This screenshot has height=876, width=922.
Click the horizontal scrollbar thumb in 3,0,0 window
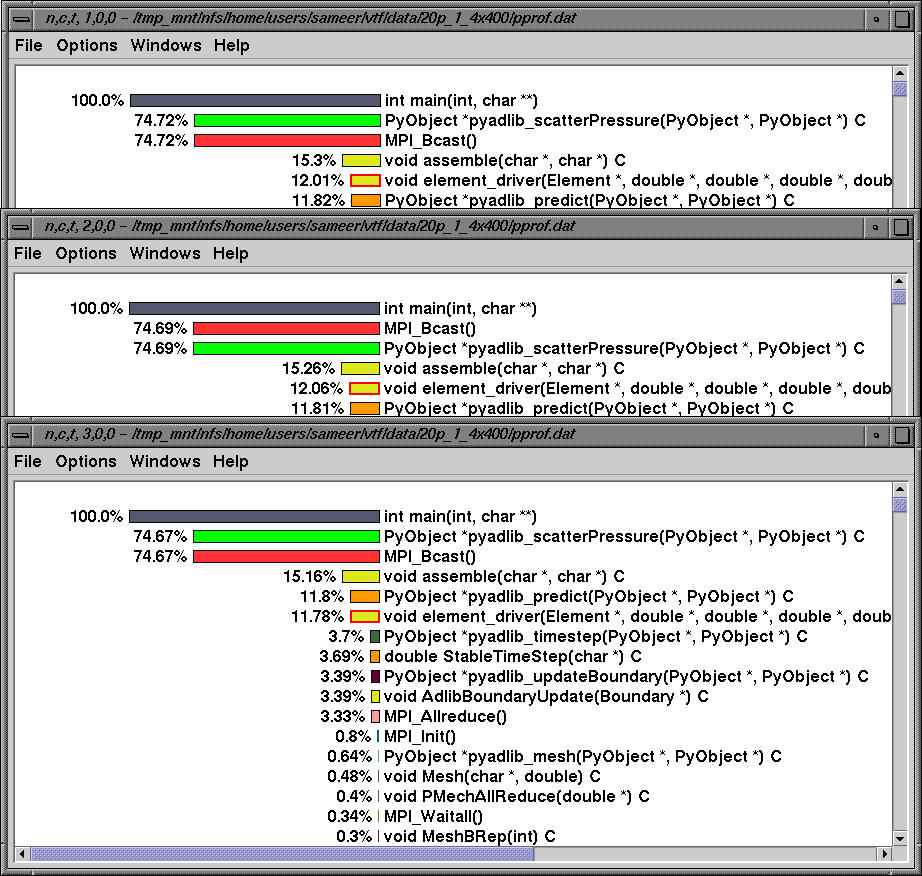pos(282,853)
